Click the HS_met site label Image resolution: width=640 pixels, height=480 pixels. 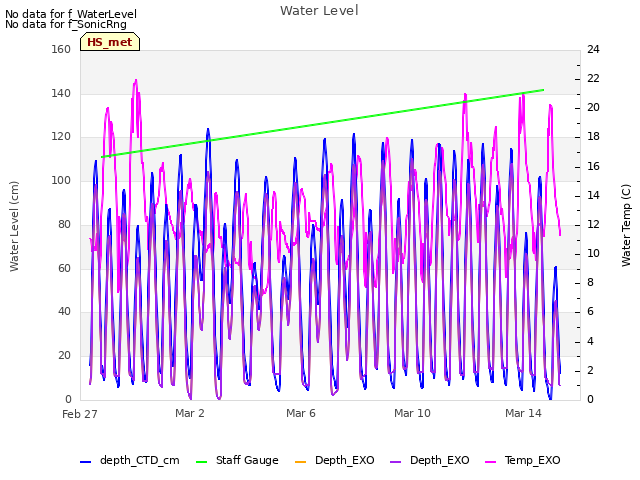[110, 42]
